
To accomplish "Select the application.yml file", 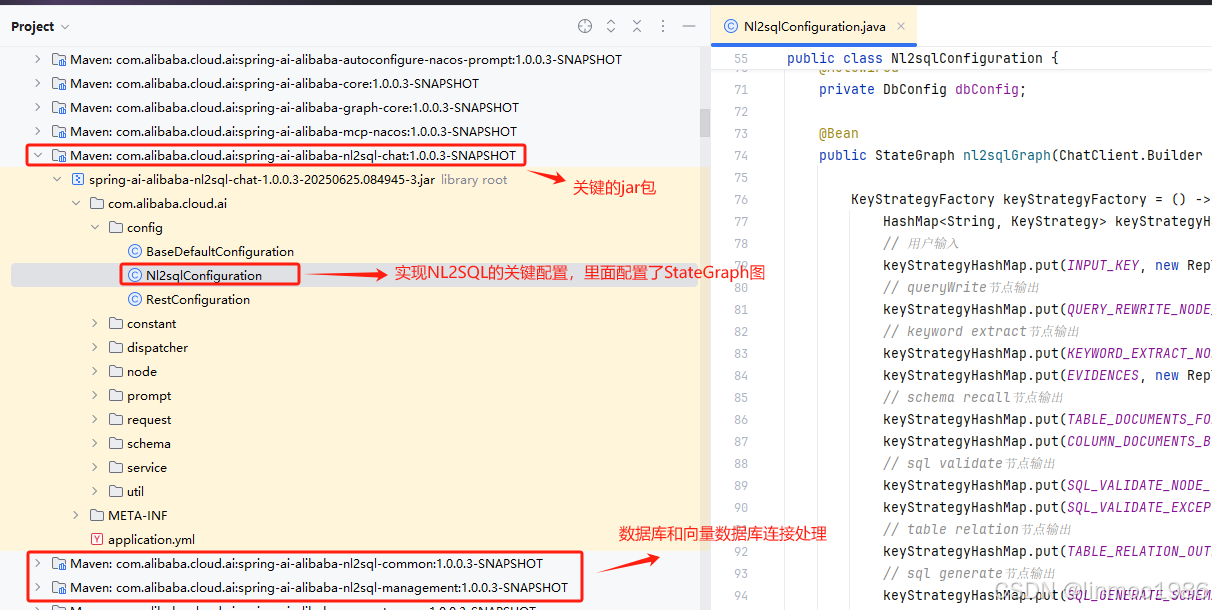I will pyautogui.click(x=151, y=539).
